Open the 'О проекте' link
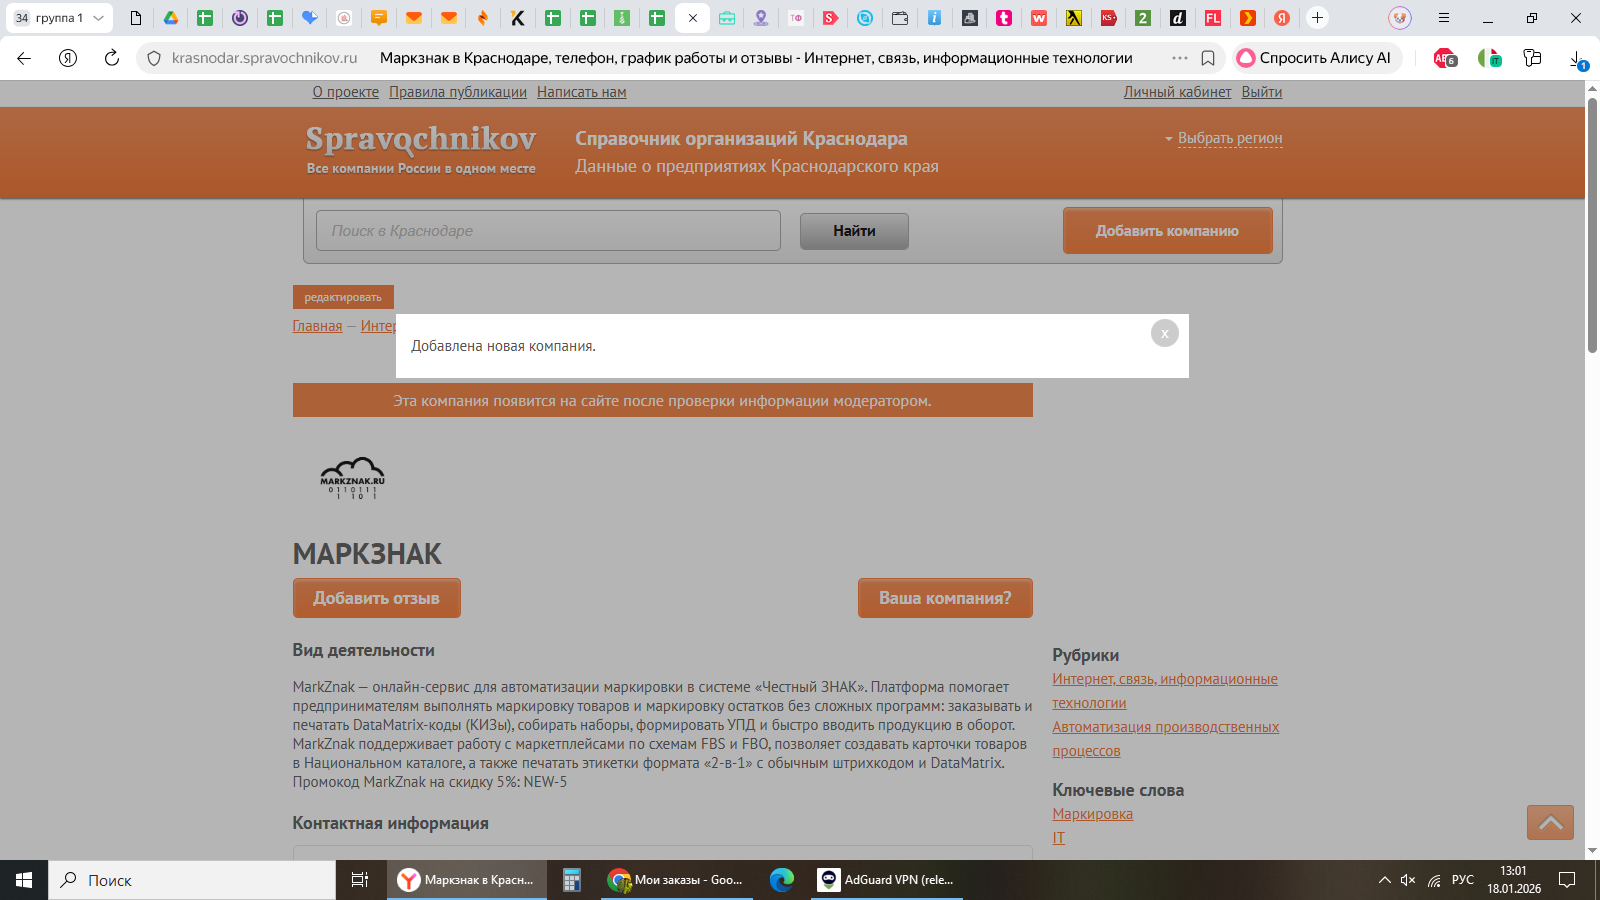 pos(345,92)
